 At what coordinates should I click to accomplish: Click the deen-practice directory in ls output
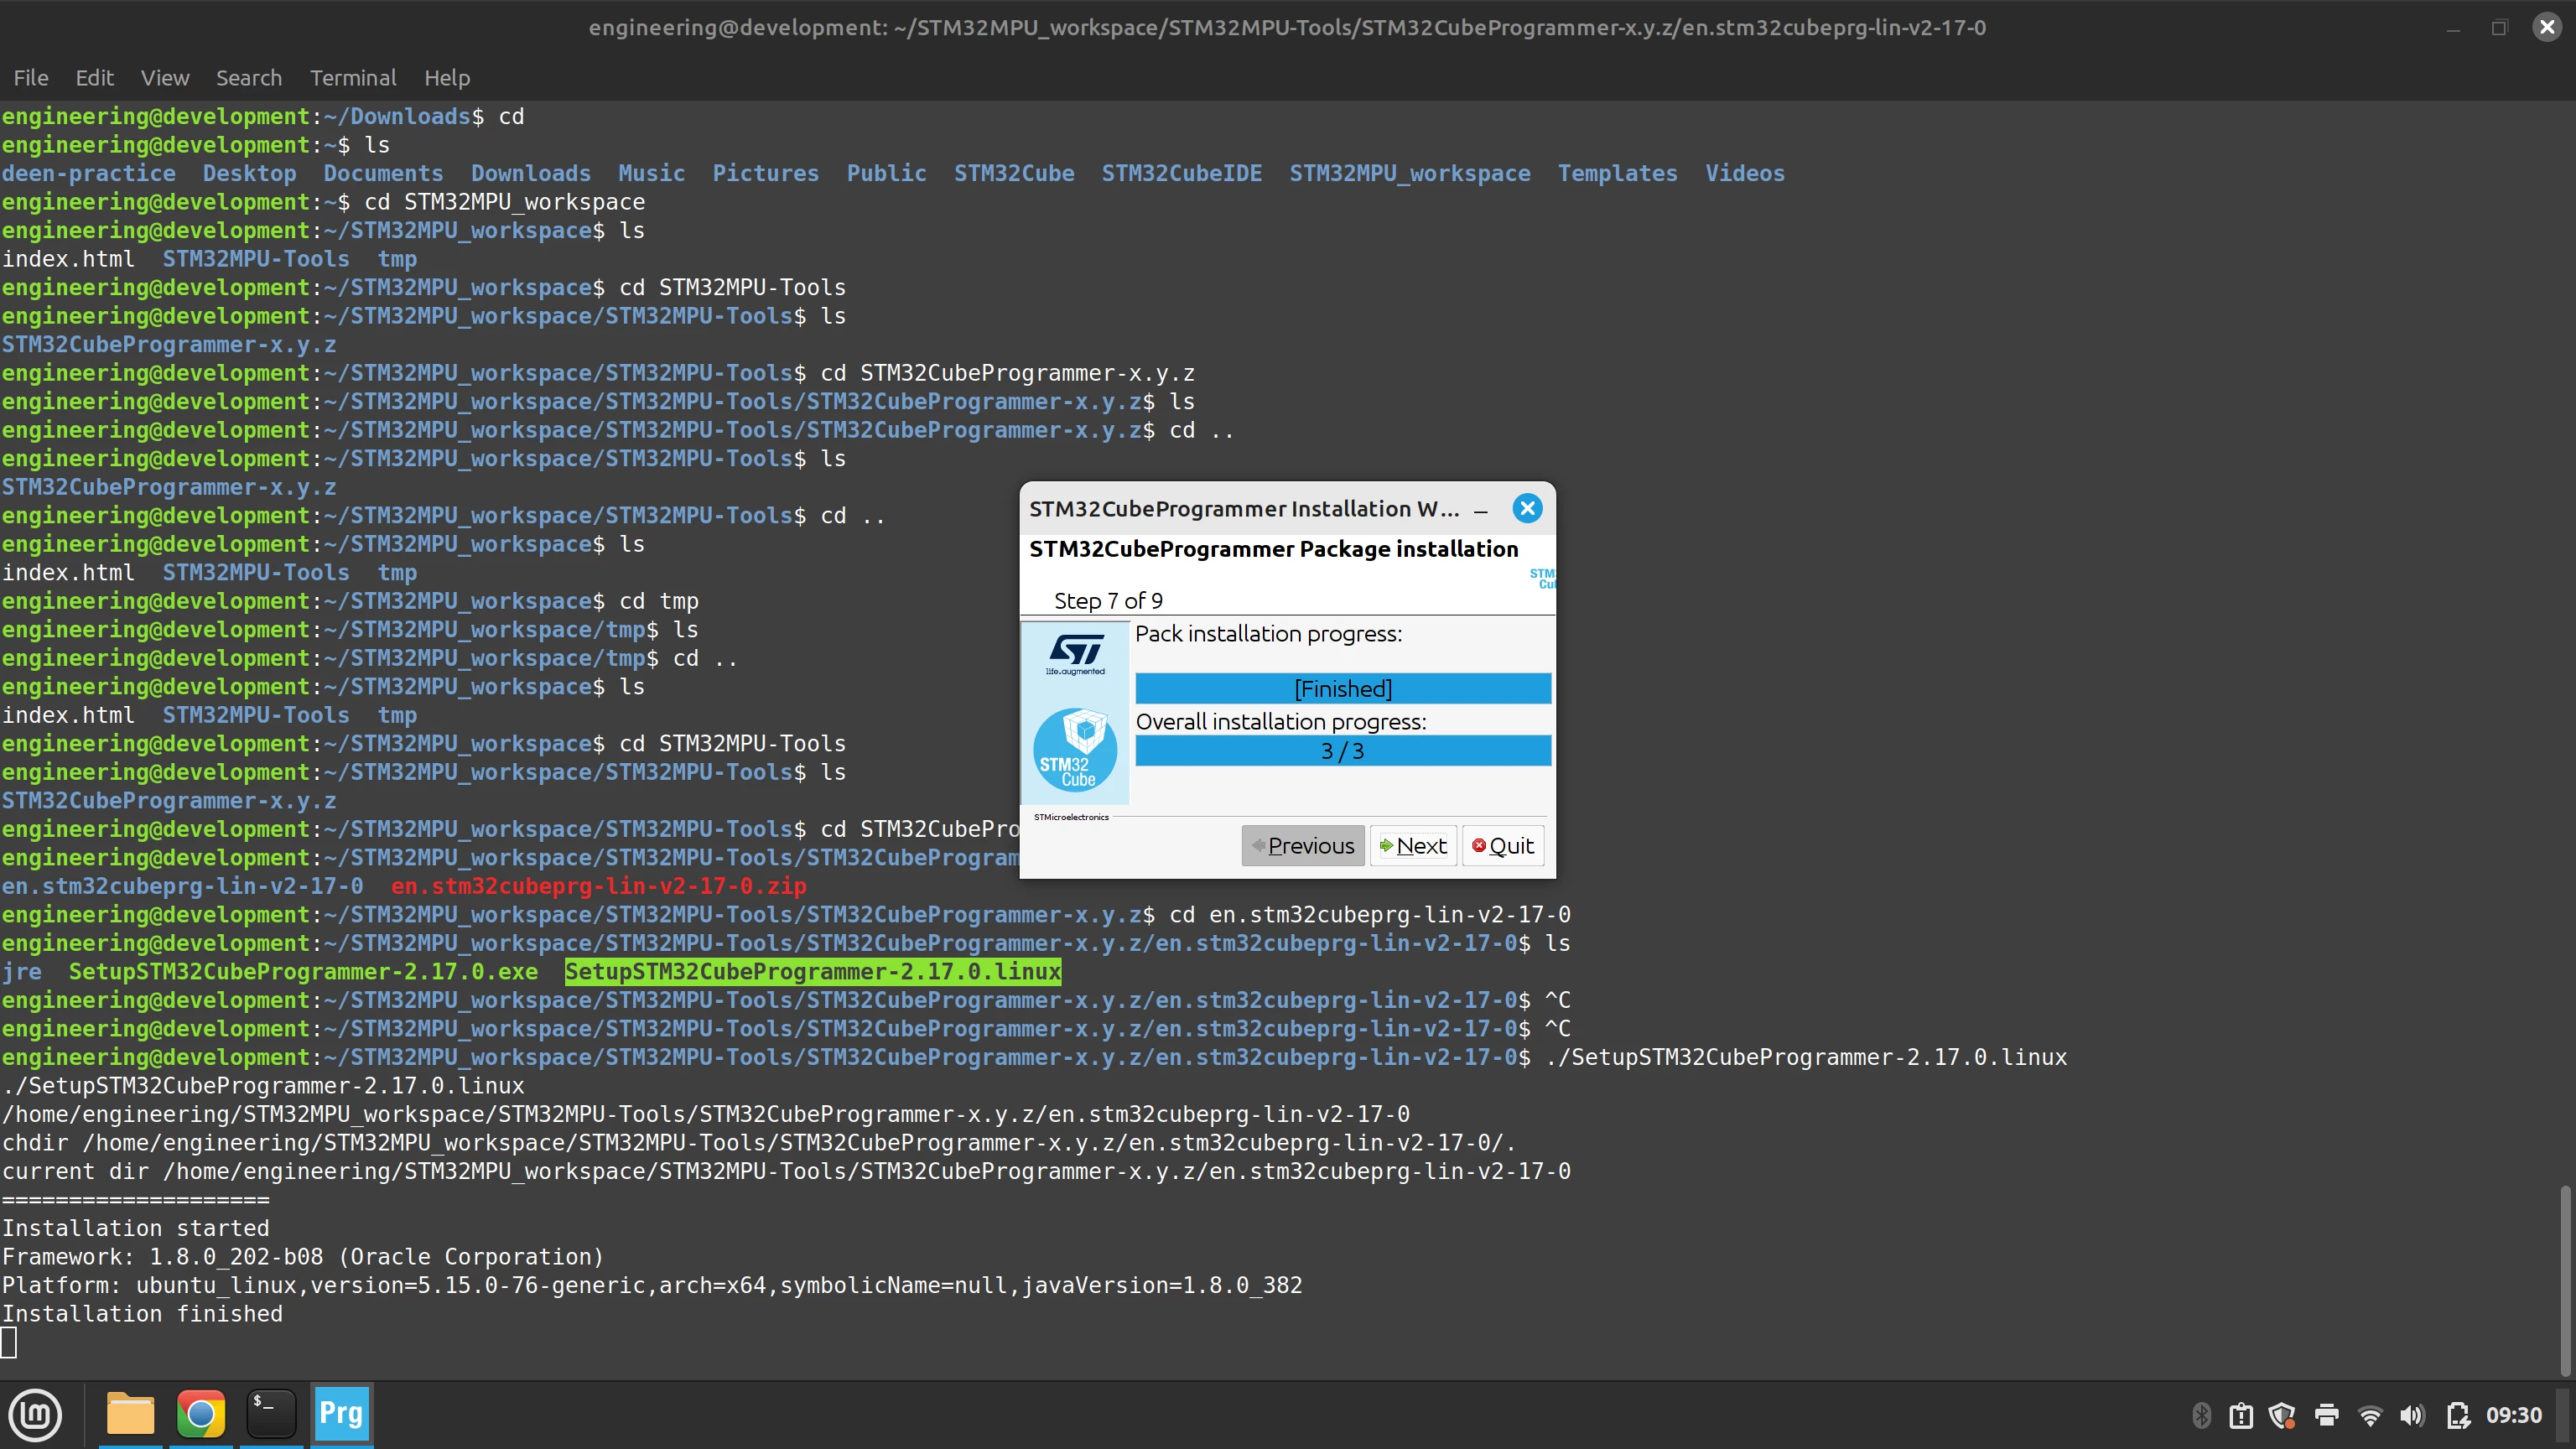[x=89, y=174]
